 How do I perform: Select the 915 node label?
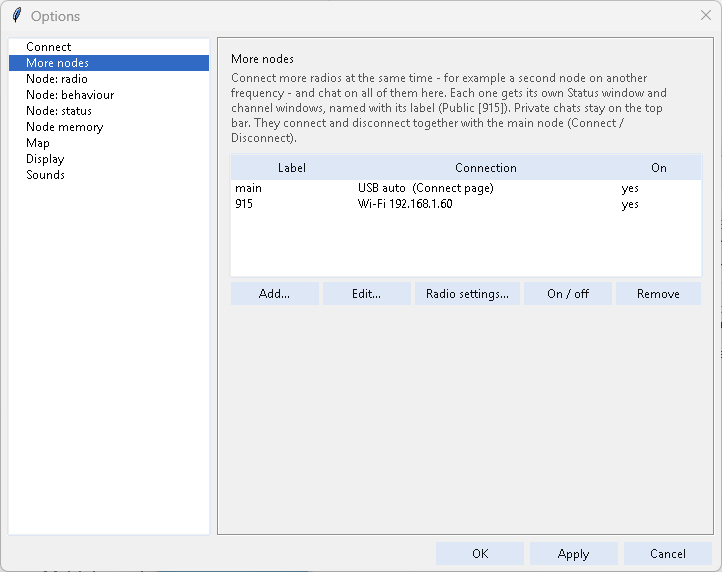tap(244, 204)
